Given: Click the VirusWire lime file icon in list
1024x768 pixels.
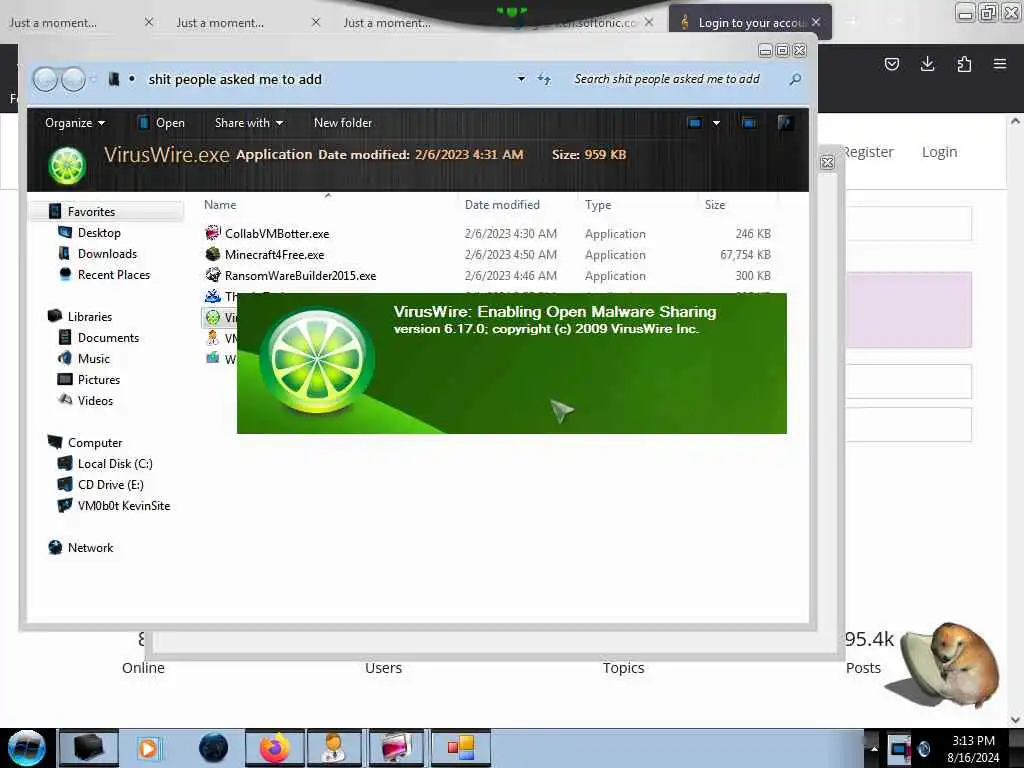Looking at the screenshot, I should click(213, 317).
